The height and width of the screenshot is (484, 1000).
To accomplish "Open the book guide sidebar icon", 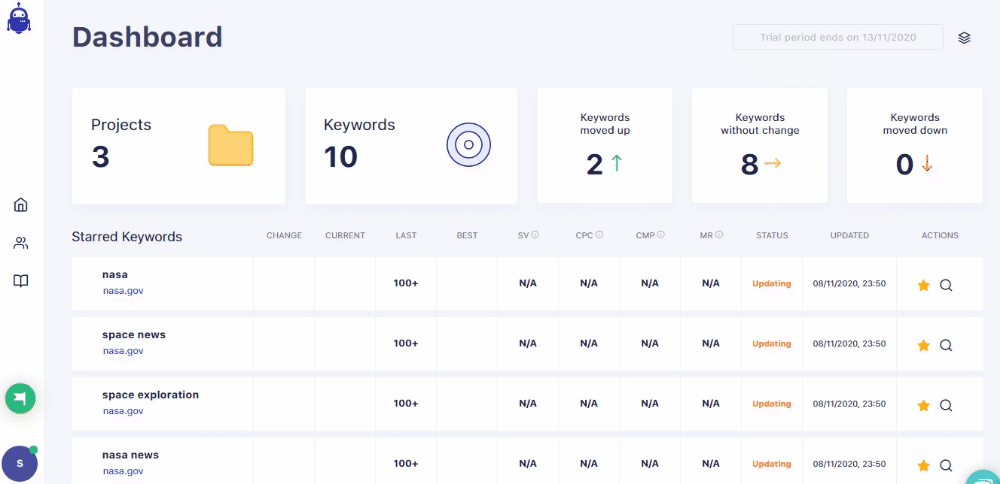I will (21, 281).
